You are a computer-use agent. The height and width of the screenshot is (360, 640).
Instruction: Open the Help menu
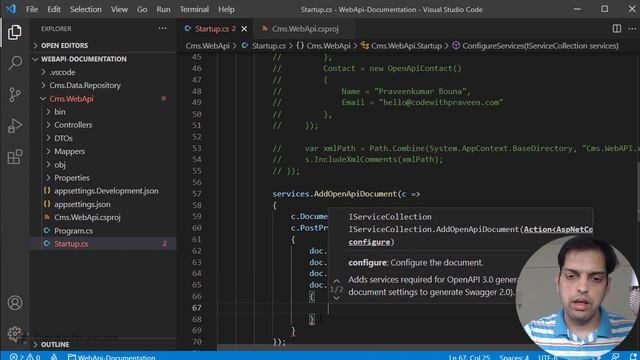pos(226,9)
